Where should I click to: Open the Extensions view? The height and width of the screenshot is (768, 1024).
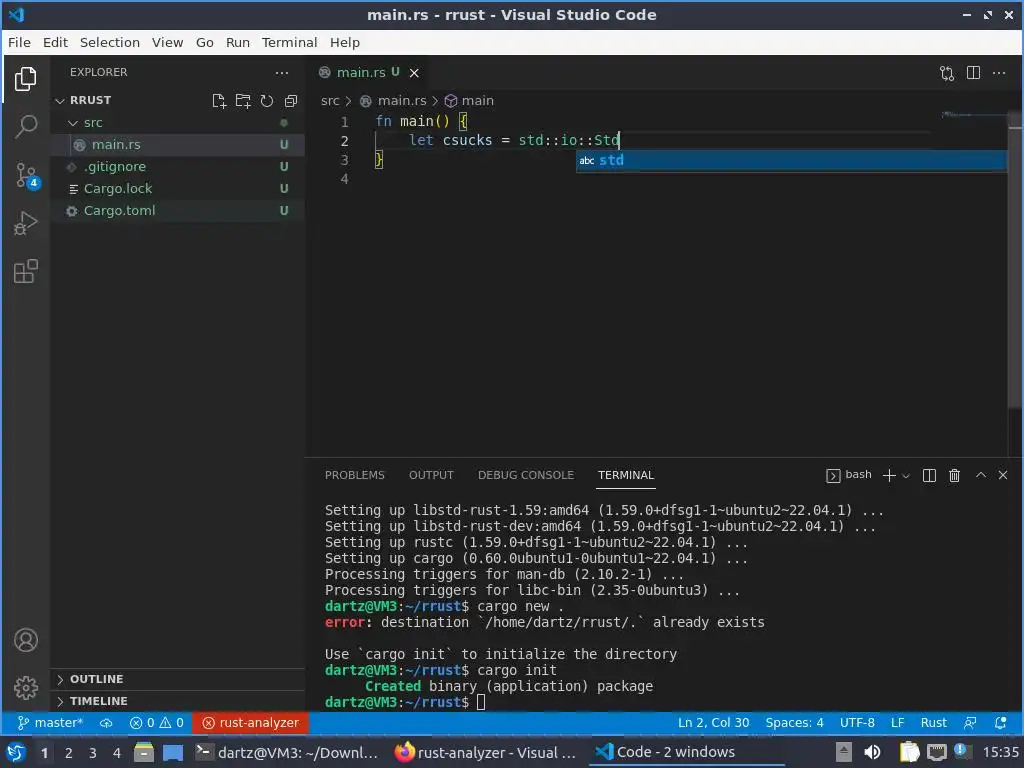[25, 272]
